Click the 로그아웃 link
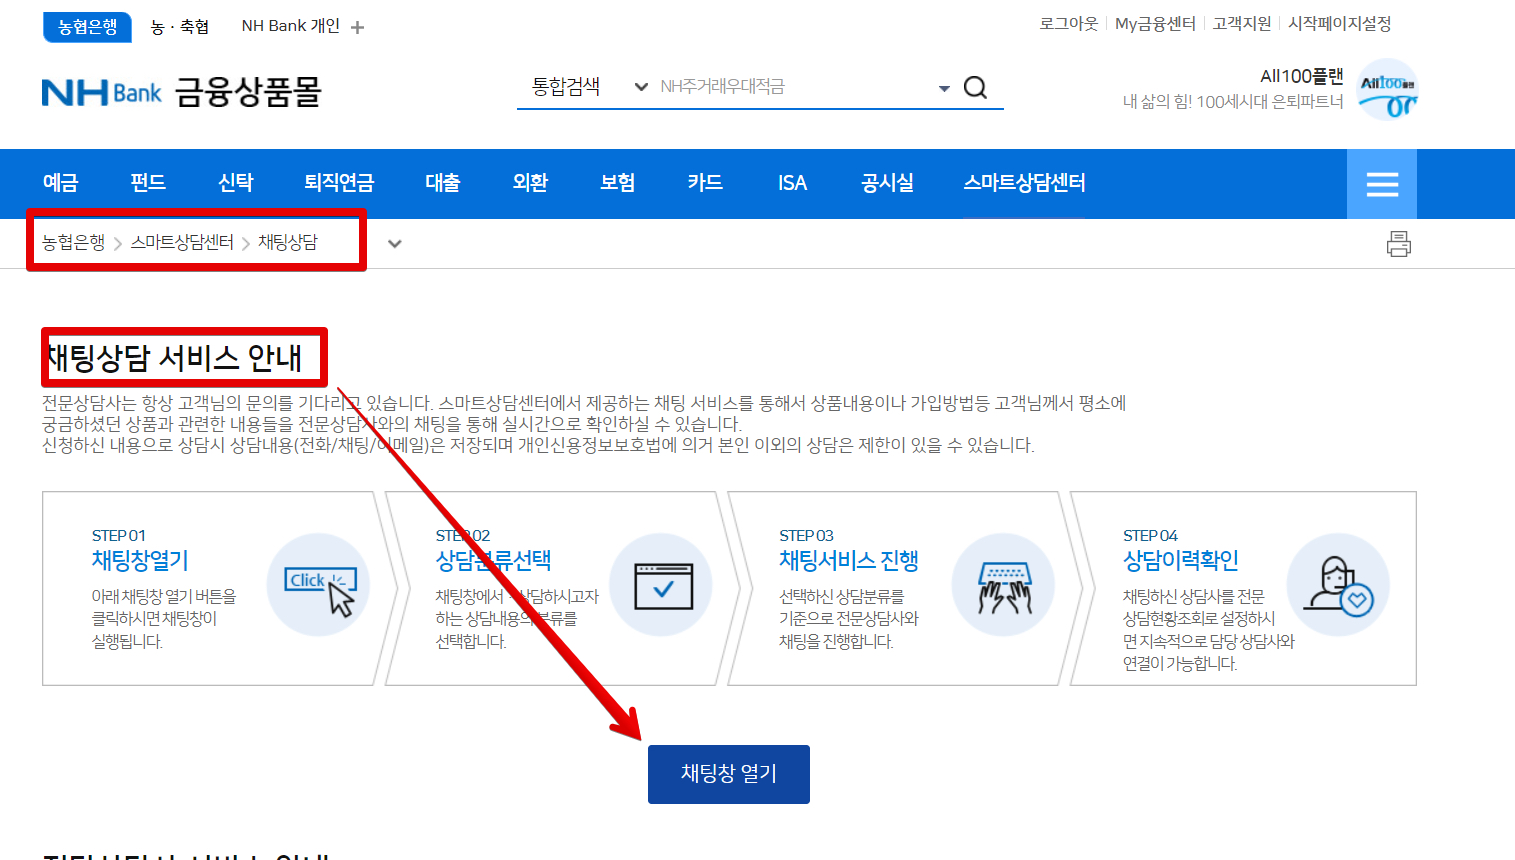Screen dimensions: 1515x860 [1069, 24]
